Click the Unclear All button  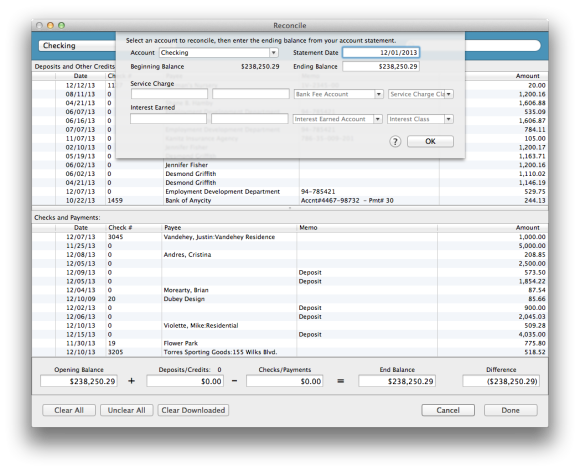(127, 410)
